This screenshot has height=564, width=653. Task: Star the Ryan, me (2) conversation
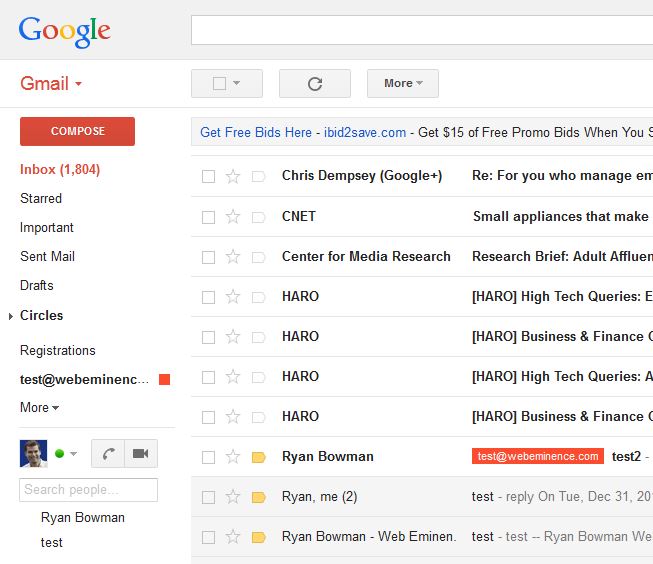[233, 497]
